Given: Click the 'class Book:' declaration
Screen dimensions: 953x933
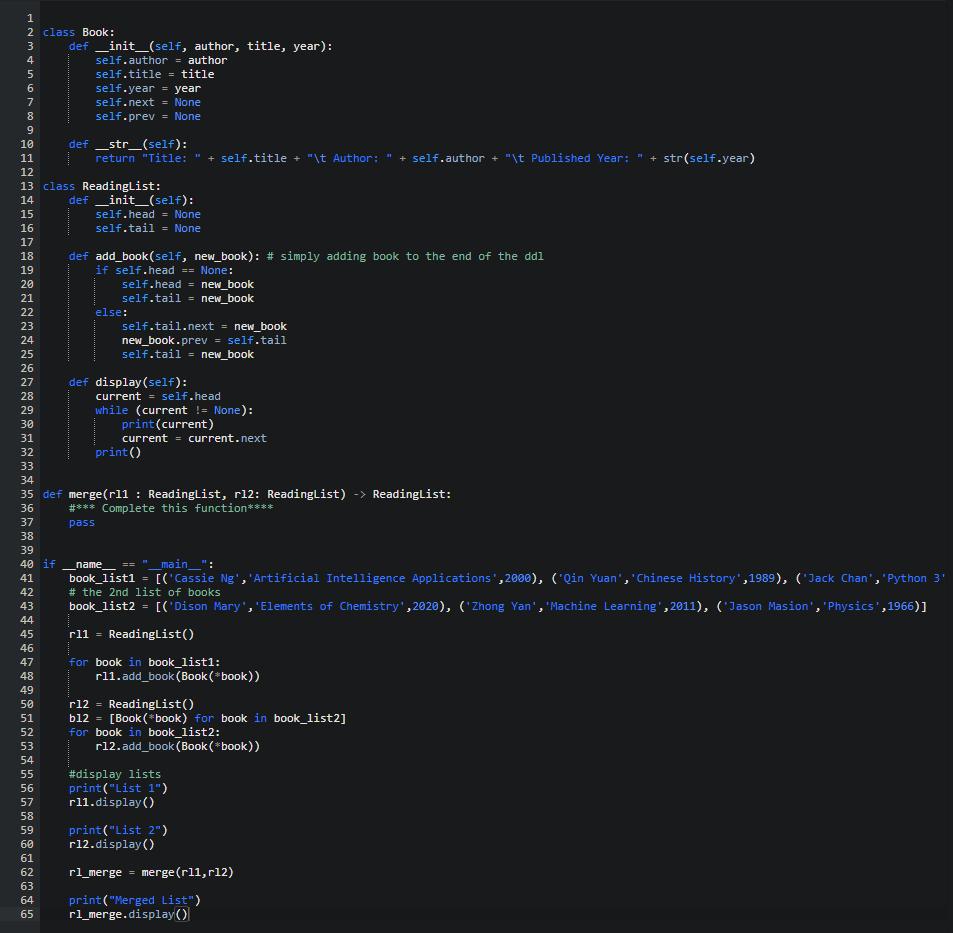Looking at the screenshot, I should tap(78, 32).
